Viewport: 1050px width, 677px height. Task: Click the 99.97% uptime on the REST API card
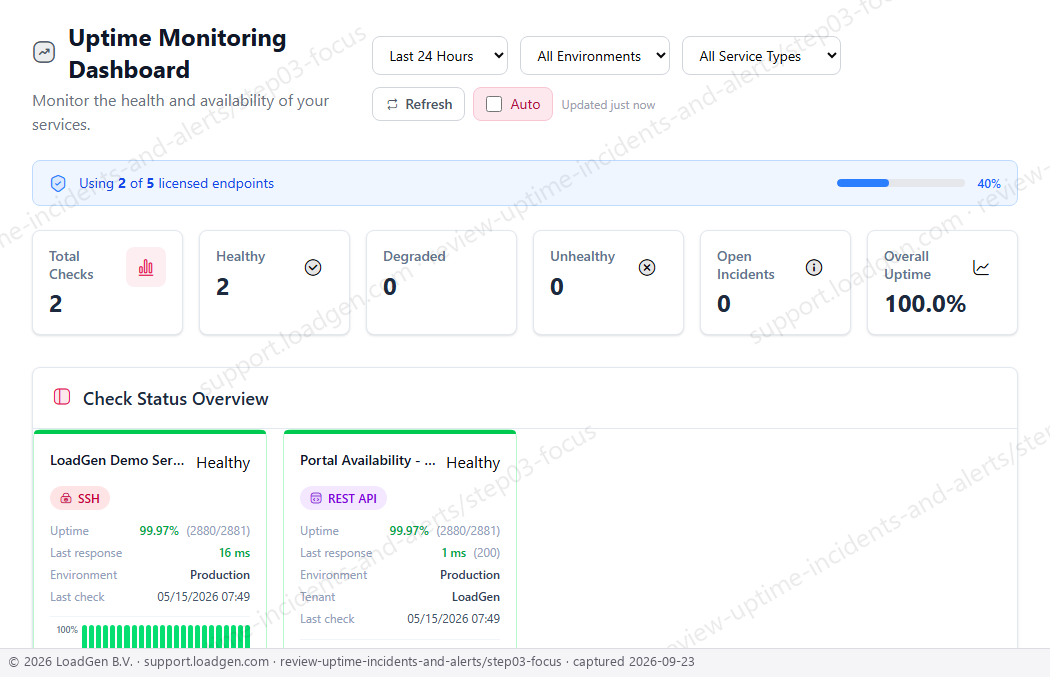(x=409, y=531)
